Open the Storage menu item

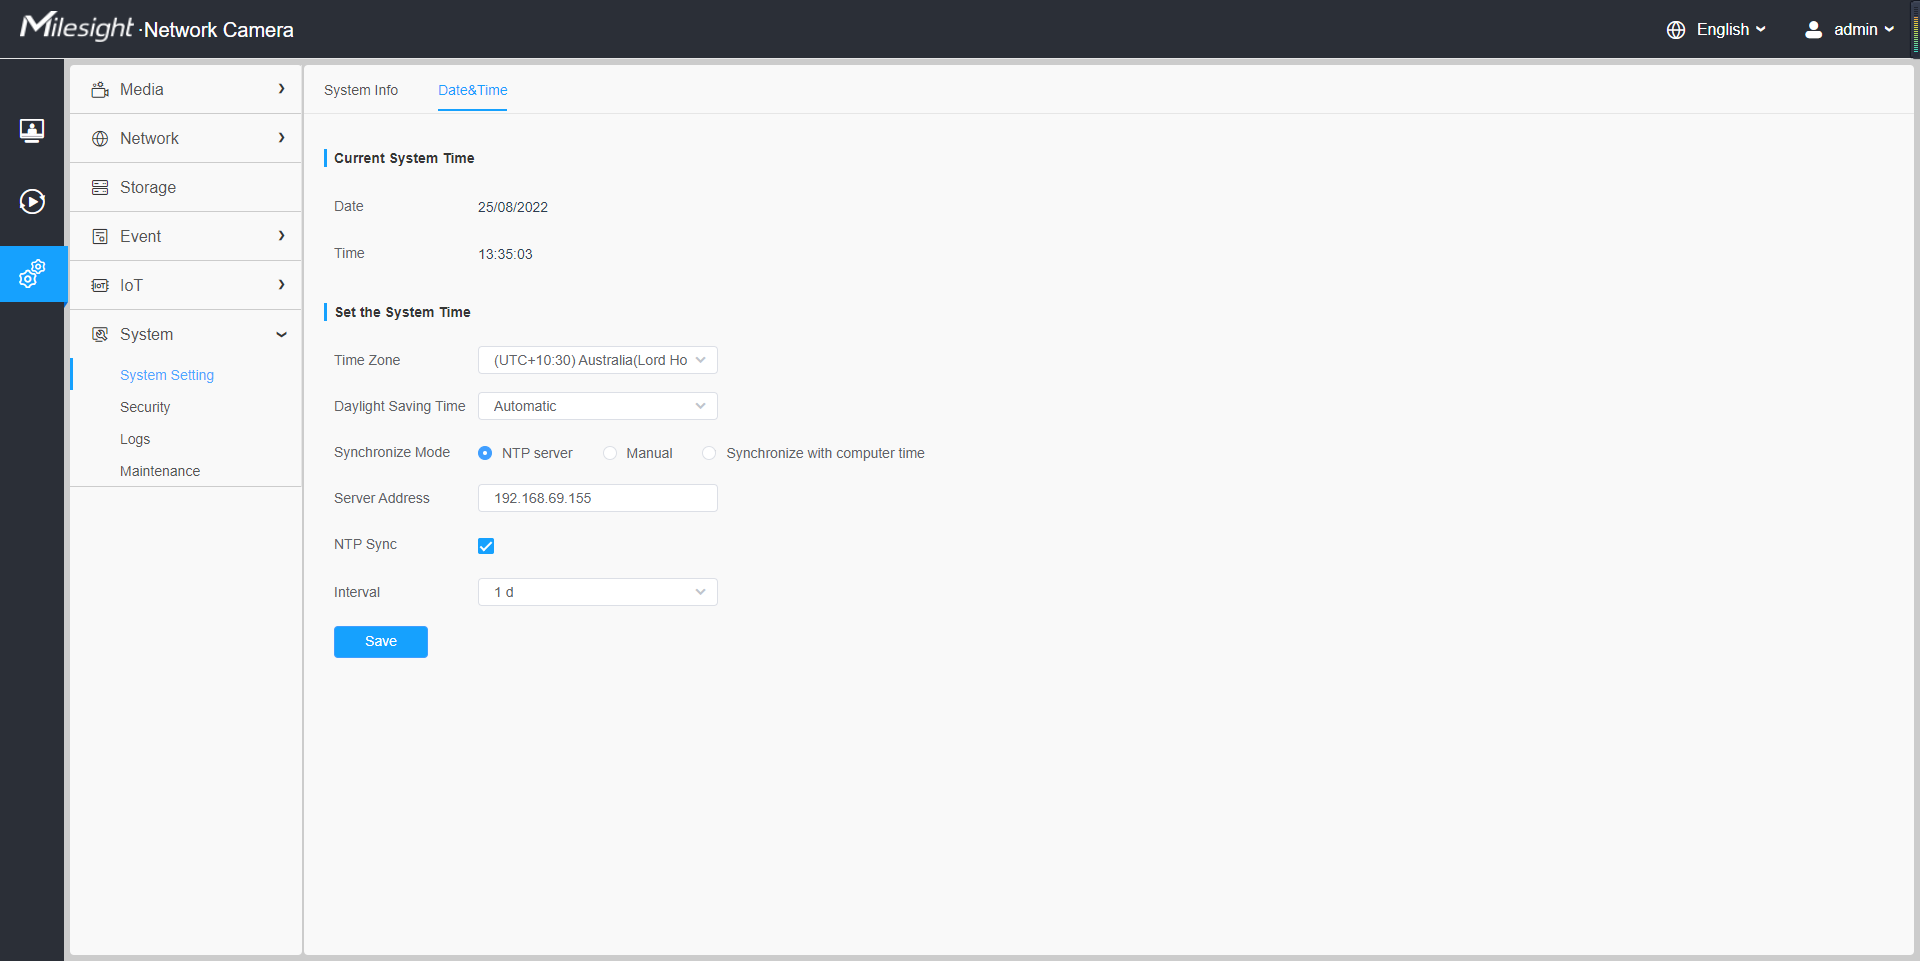(186, 187)
